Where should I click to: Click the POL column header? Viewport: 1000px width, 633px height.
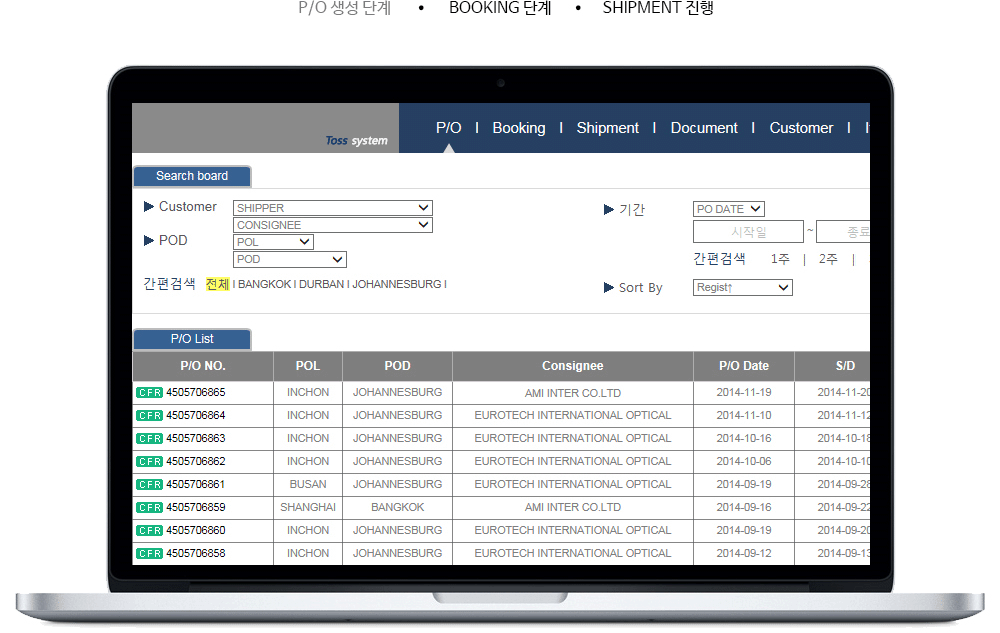[x=308, y=366]
